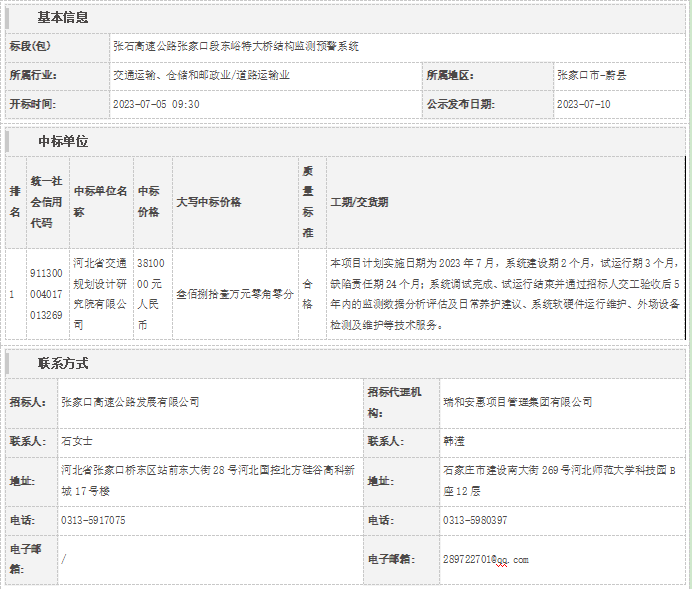Click winning bidder 河北省交通规划设计研究院有限公司
This screenshot has height=589, width=692.
coord(100,295)
